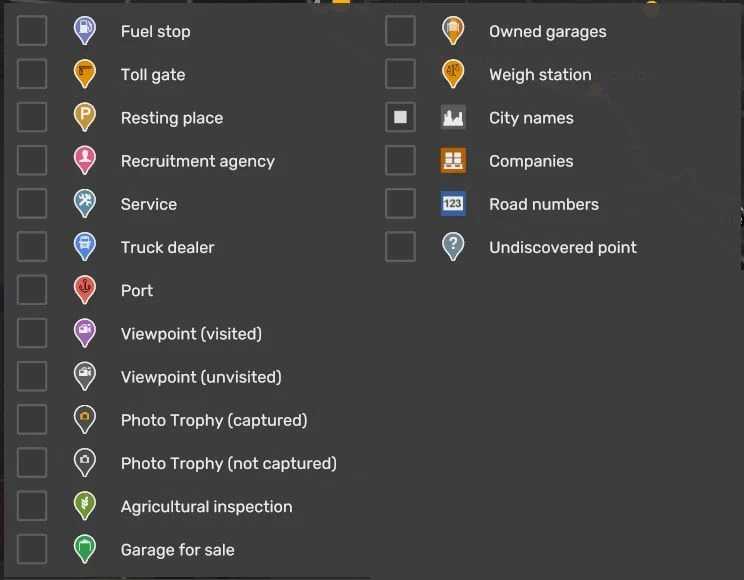Click the green Garage for sale icon
Viewport: 744px width, 580px height.
pos(85,548)
